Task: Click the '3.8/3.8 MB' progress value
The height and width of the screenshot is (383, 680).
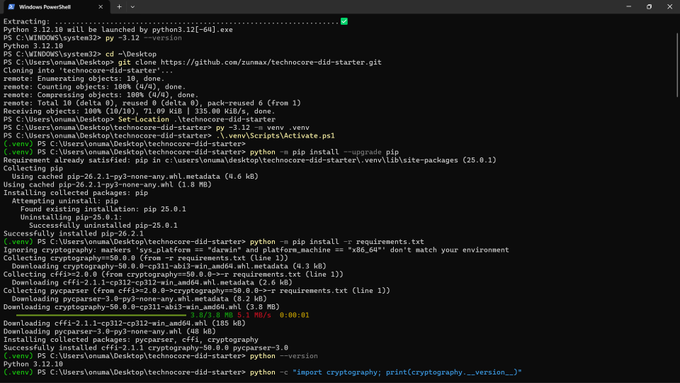Action: pos(212,315)
